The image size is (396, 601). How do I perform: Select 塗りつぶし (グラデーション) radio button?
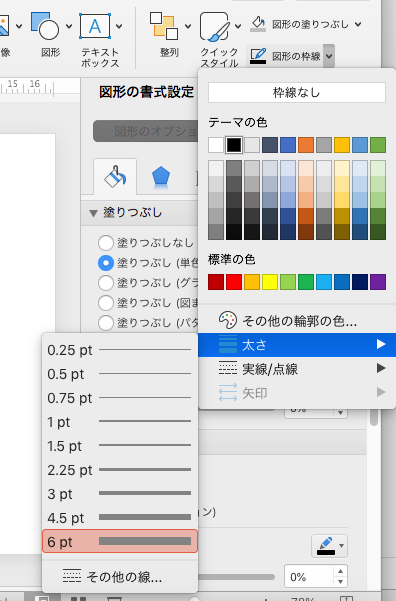tap(105, 282)
